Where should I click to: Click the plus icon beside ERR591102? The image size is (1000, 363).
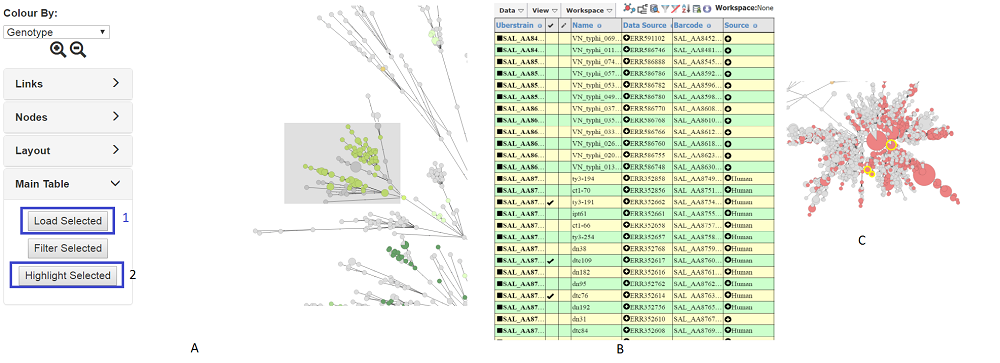(626, 38)
